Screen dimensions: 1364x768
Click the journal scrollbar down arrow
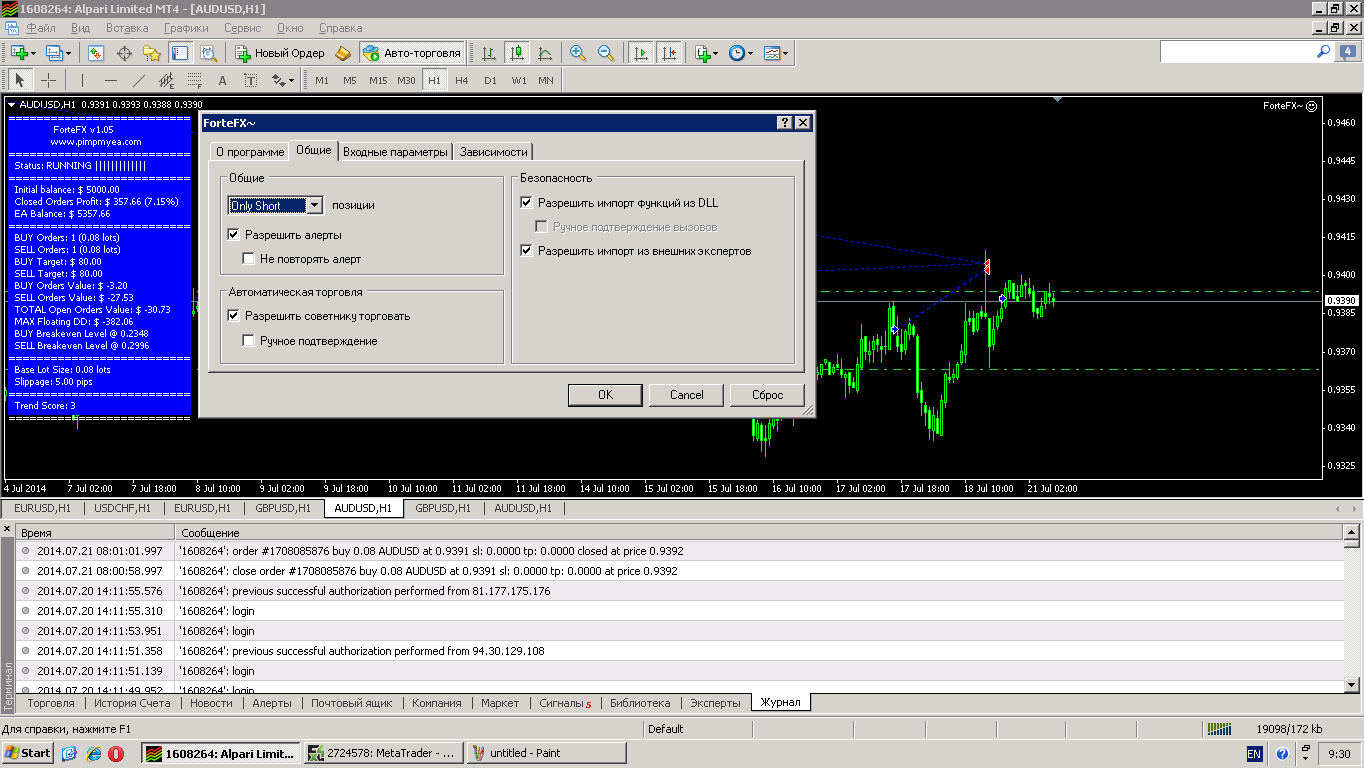tap(1352, 685)
